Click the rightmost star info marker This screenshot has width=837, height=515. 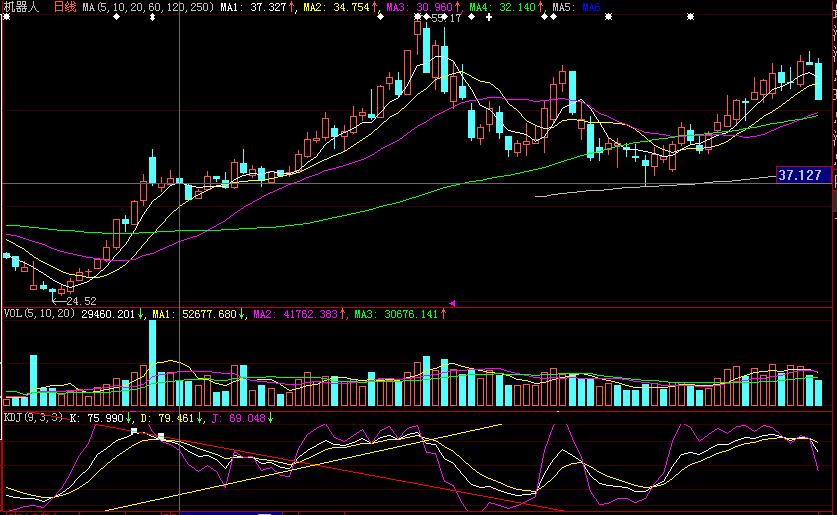tap(690, 17)
